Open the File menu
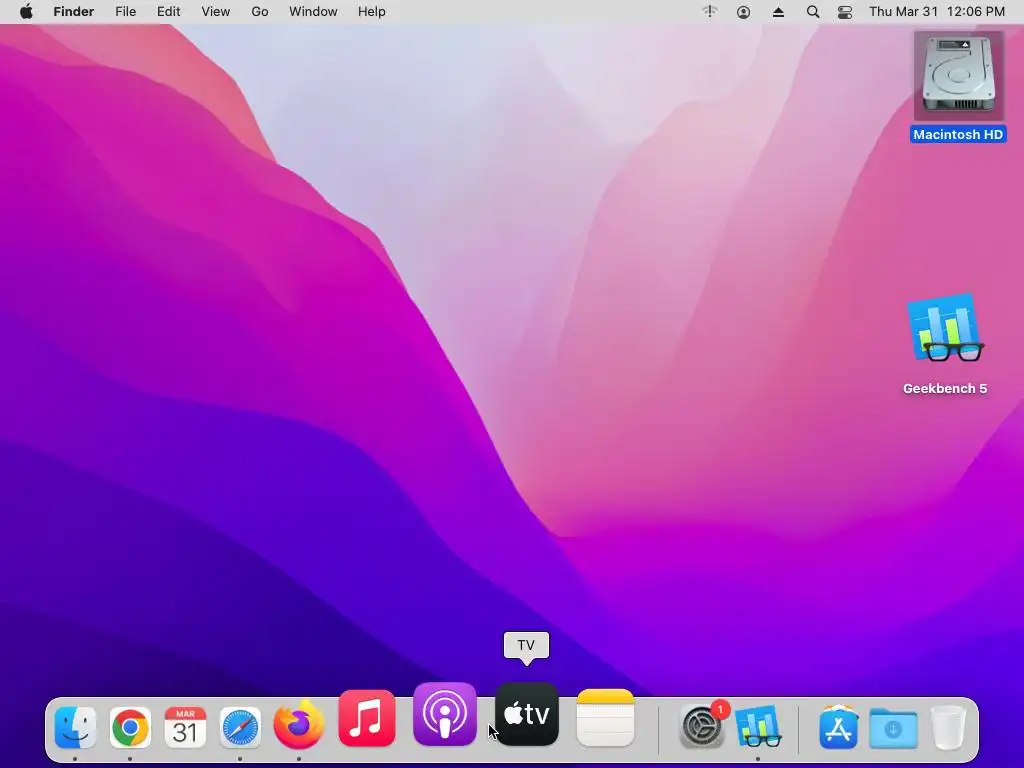Screen dimensions: 1024x768 click(x=125, y=12)
